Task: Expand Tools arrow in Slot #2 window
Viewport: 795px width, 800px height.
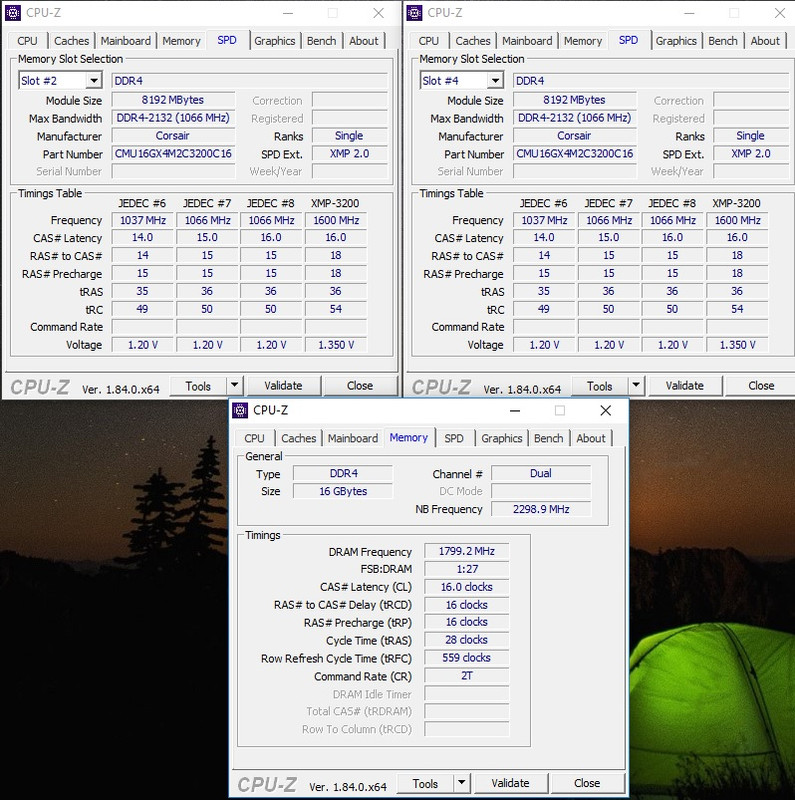Action: [234, 385]
